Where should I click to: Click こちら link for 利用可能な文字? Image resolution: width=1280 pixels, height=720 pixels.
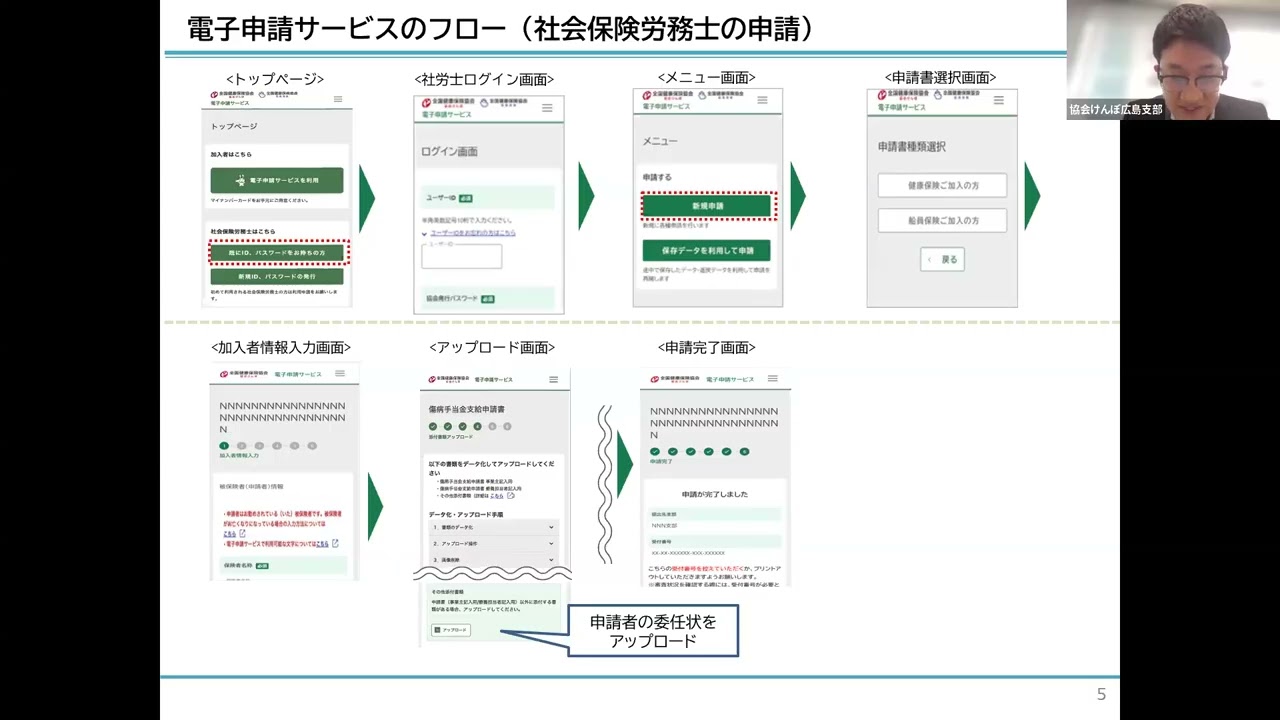tap(321, 543)
